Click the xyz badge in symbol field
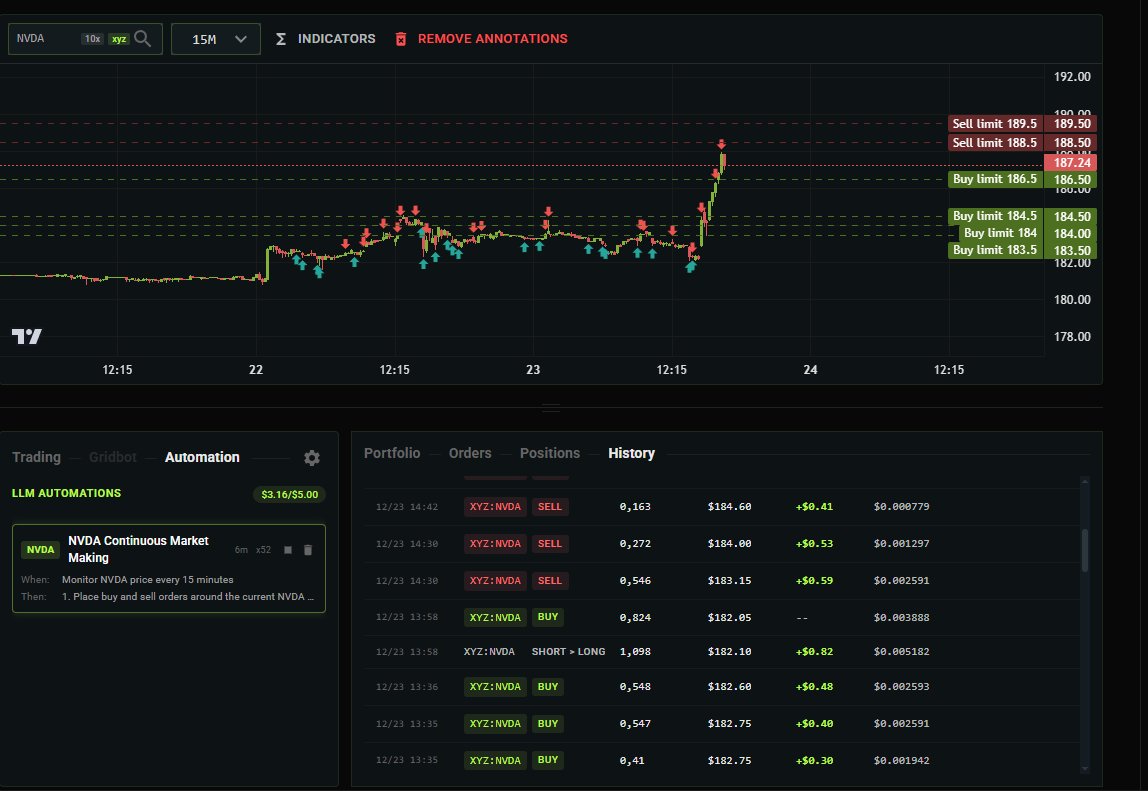 point(119,39)
